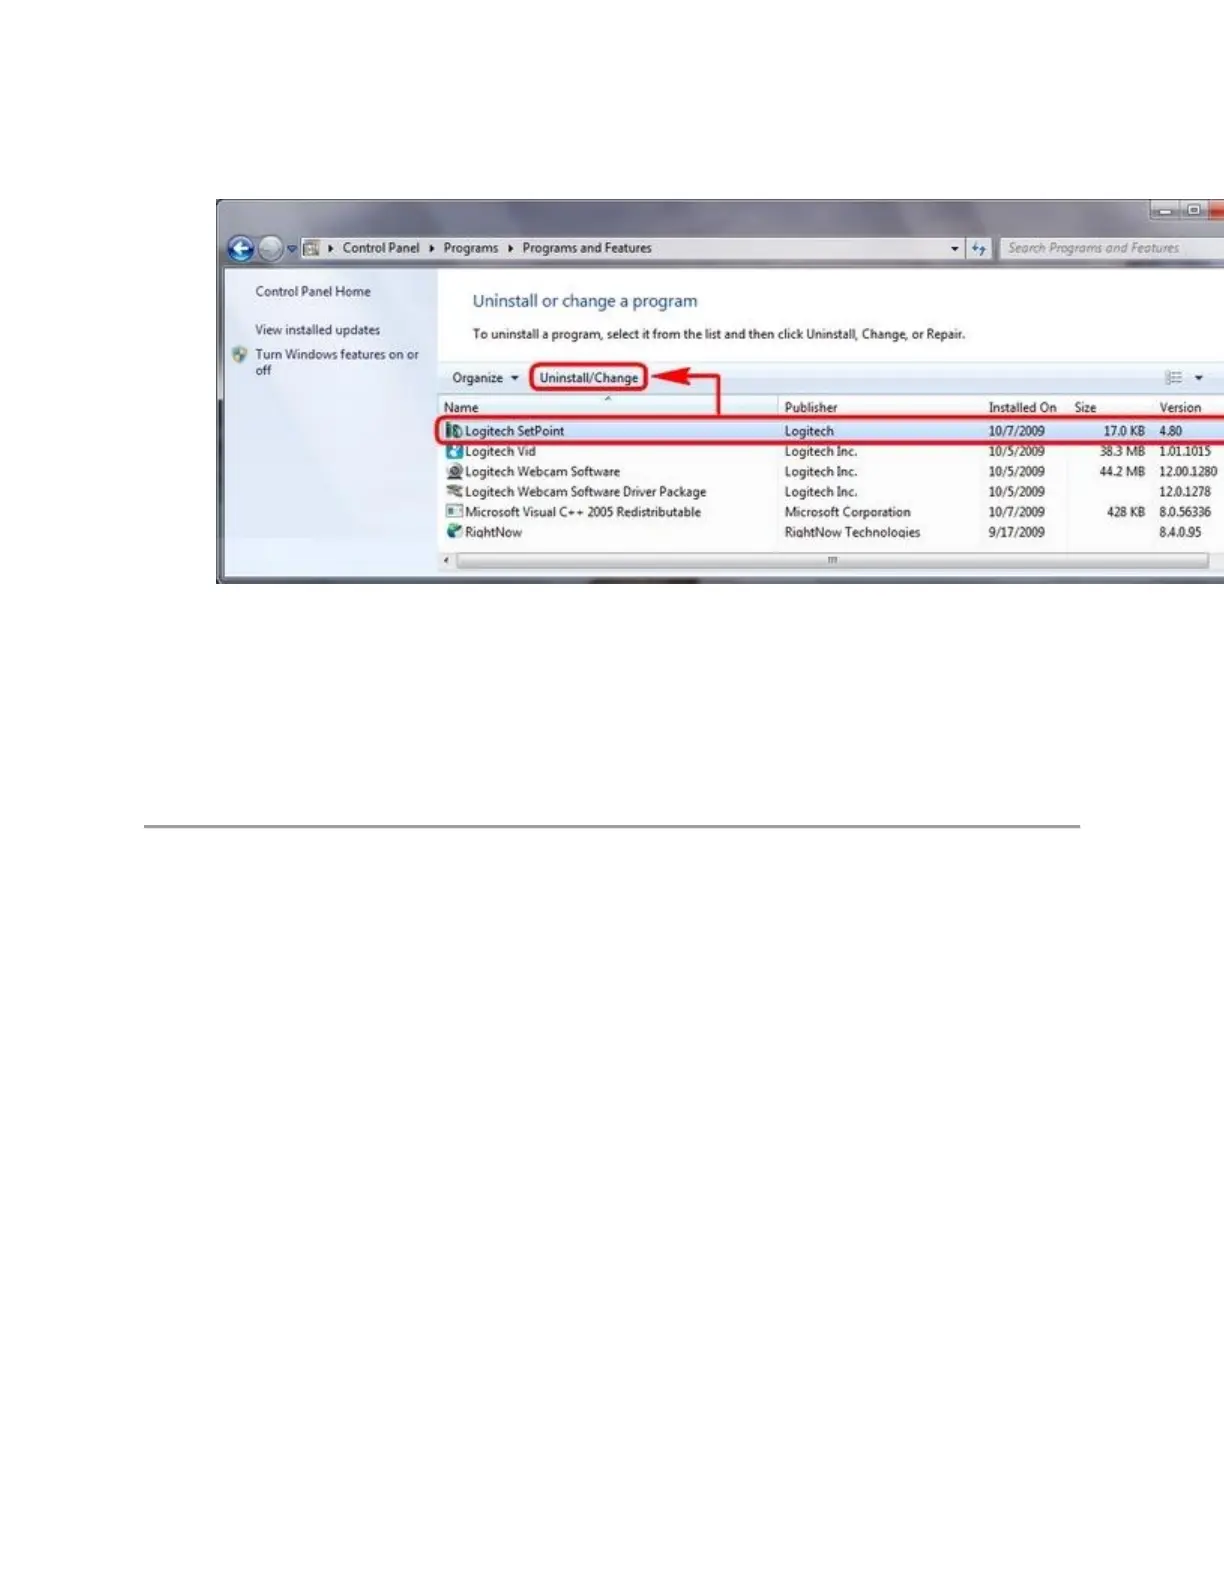Open the address bar history dropdown
The width and height of the screenshot is (1224, 1584).
click(955, 248)
